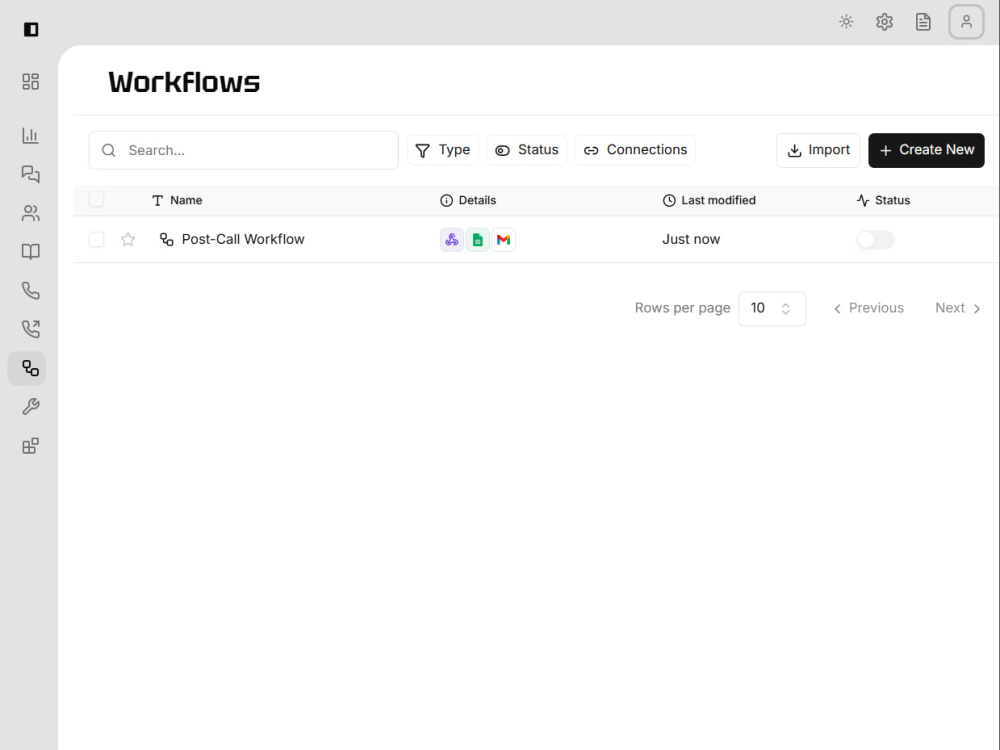Click the green Google Sheets icon
This screenshot has width=1000, height=750.
coord(478,240)
